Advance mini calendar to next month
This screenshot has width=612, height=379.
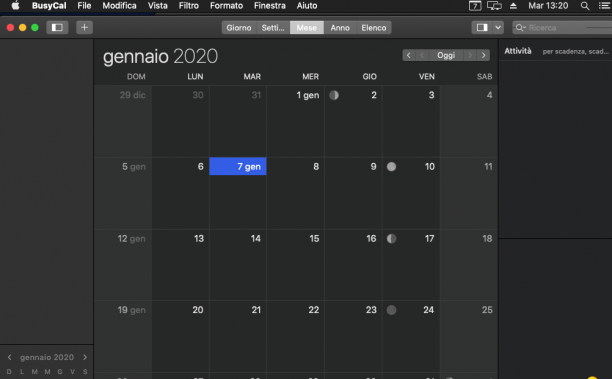coord(85,357)
